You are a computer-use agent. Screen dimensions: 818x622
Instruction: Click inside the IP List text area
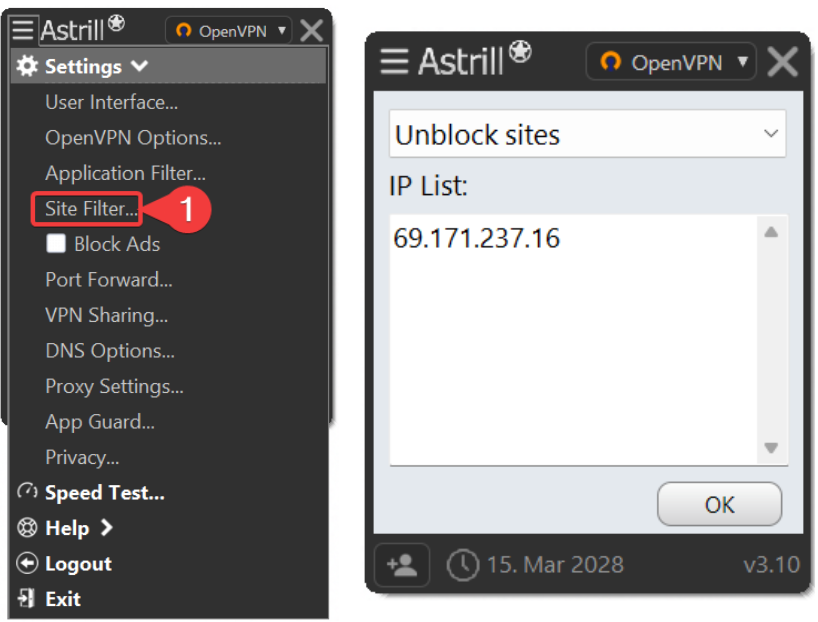[574, 340]
